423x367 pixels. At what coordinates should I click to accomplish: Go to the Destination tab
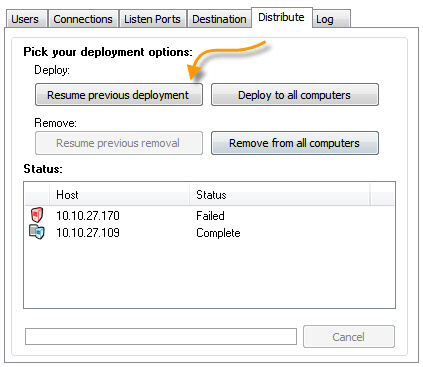pyautogui.click(x=219, y=19)
